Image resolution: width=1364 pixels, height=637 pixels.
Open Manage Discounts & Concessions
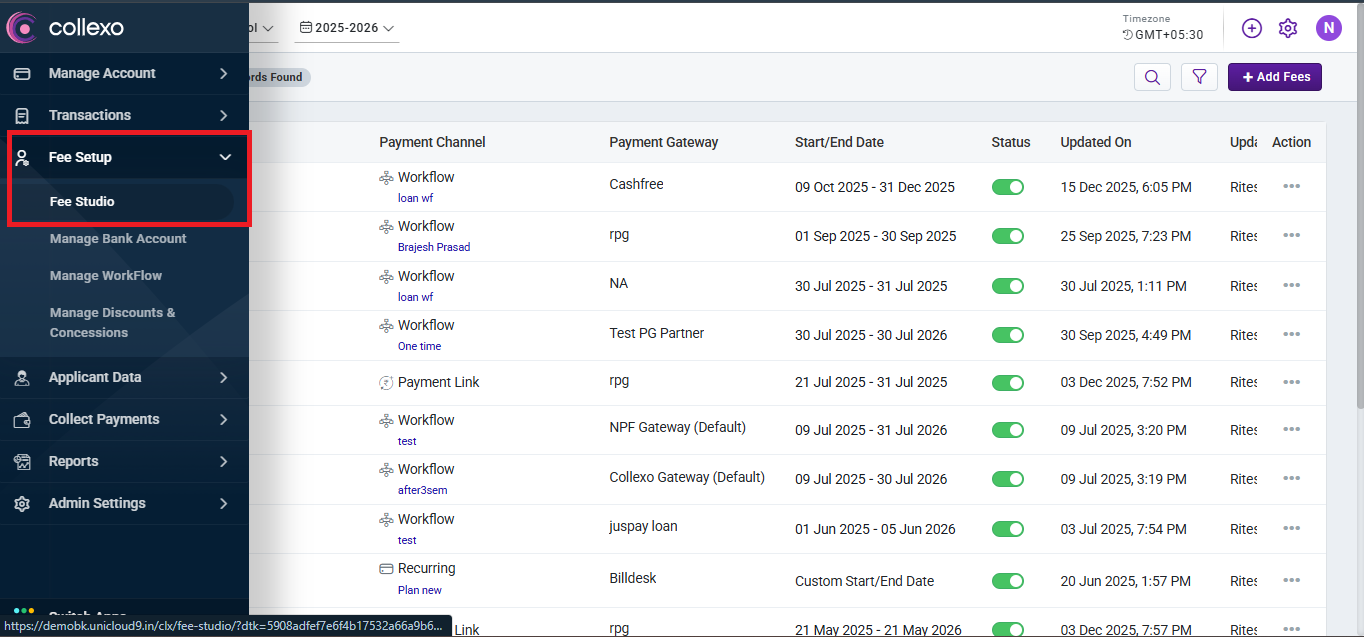[112, 322]
